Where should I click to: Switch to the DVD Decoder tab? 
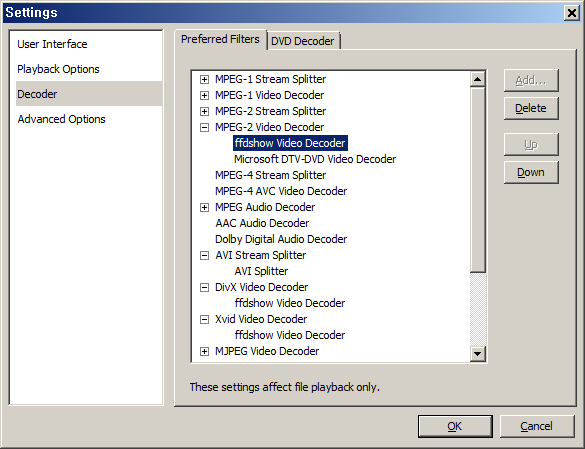point(303,41)
